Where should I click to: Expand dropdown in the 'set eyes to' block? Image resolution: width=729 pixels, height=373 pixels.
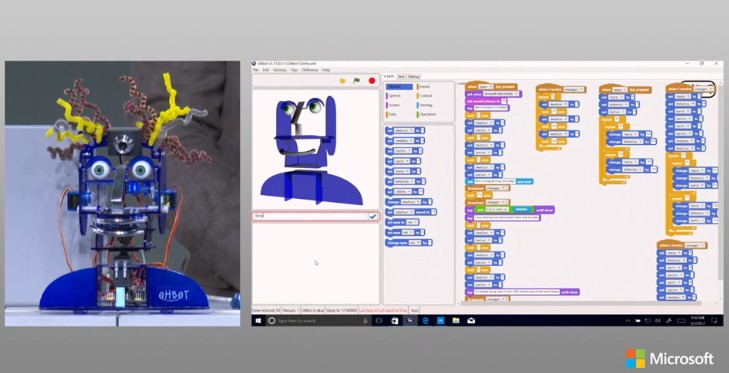(411, 222)
